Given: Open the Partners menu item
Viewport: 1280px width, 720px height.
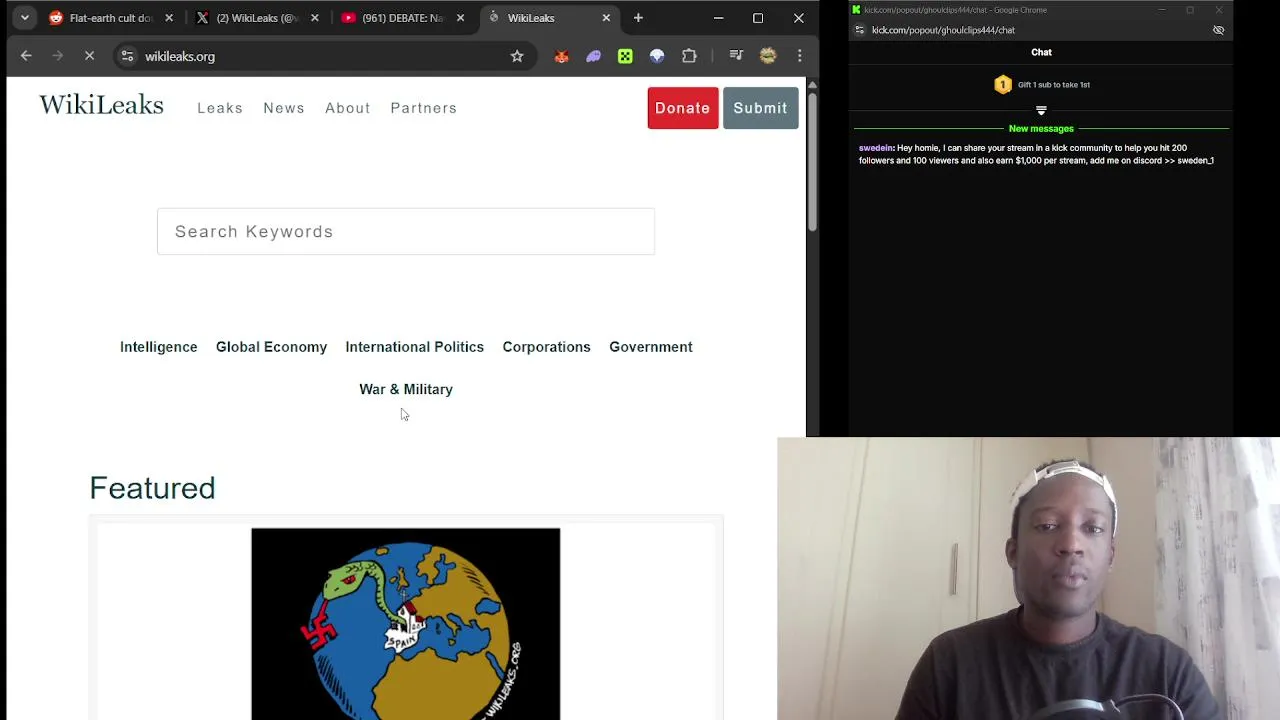Looking at the screenshot, I should click(423, 108).
